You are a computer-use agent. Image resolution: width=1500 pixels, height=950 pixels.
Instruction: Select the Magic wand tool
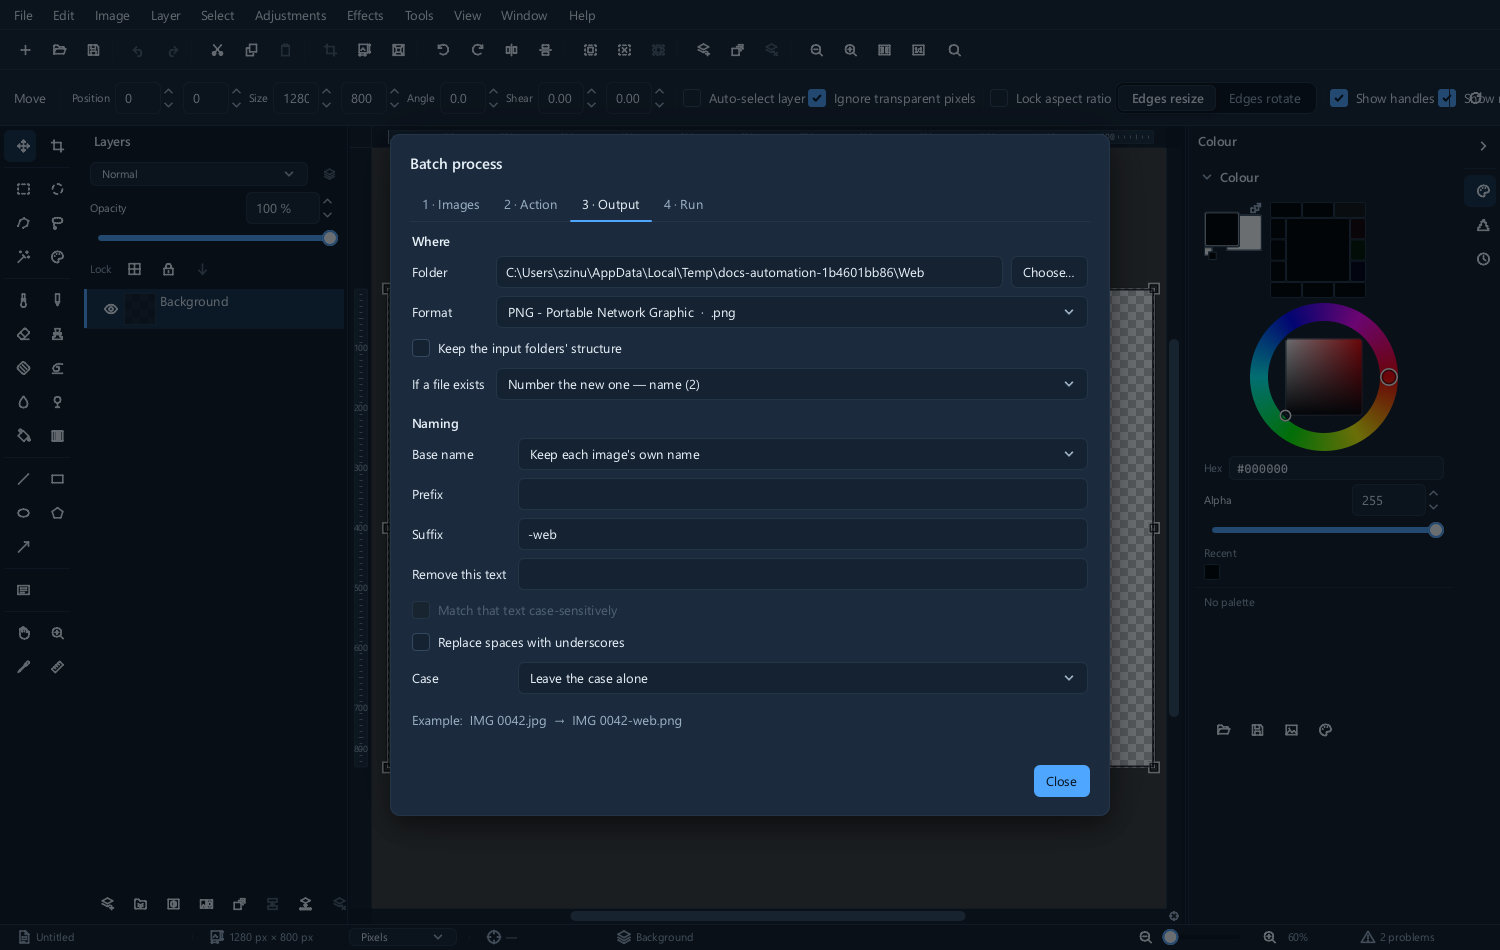(23, 257)
